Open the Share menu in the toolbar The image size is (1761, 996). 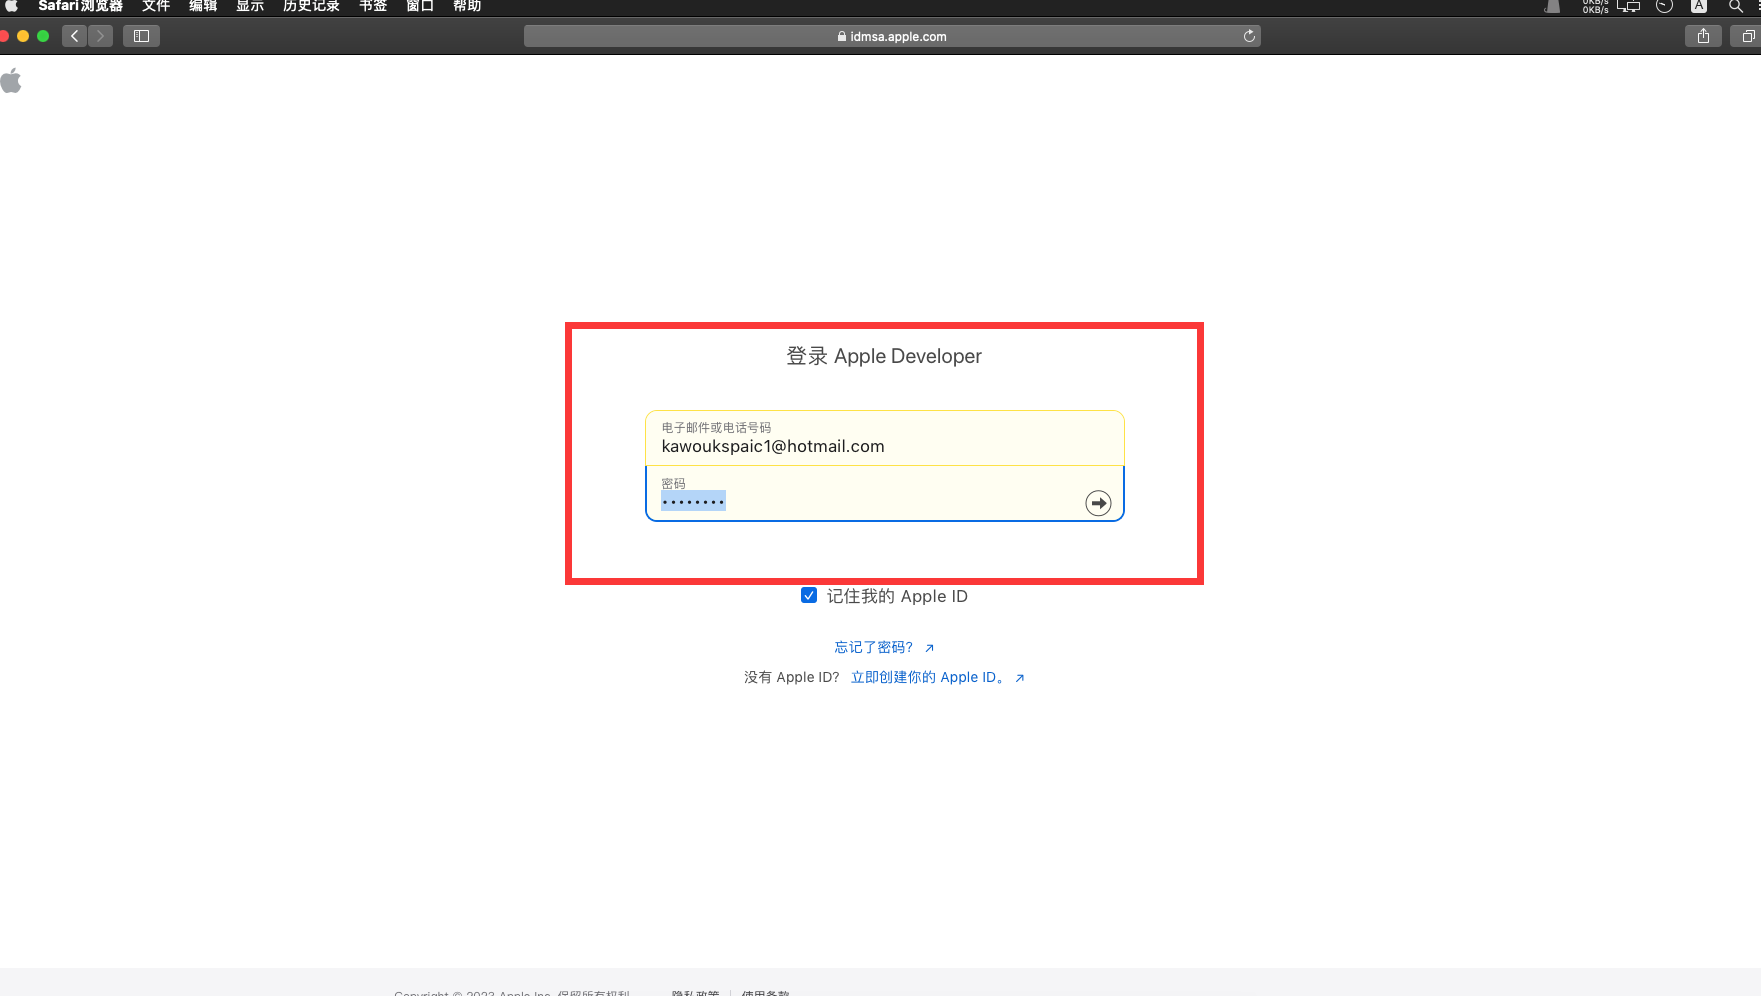pos(1703,36)
